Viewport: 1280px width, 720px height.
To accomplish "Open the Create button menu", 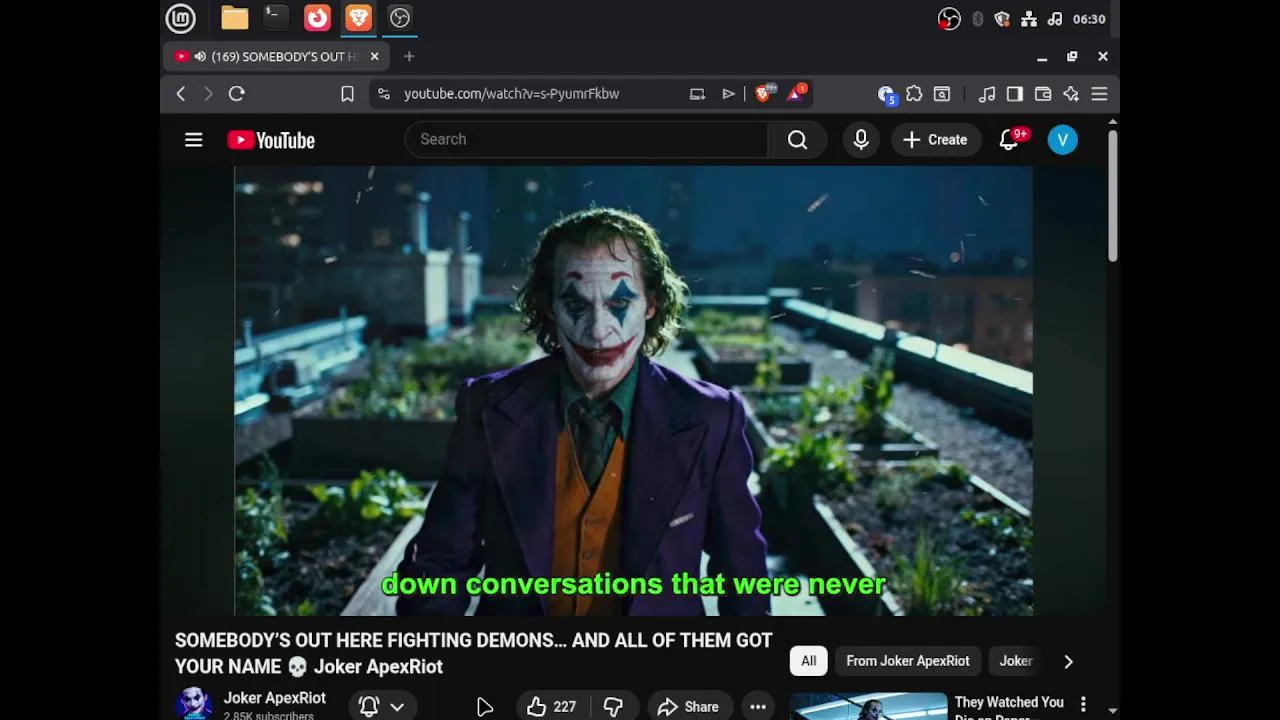I will click(935, 140).
